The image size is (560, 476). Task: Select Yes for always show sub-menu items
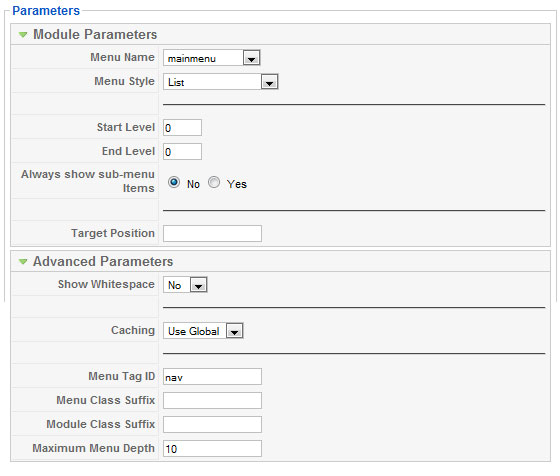coord(214,182)
